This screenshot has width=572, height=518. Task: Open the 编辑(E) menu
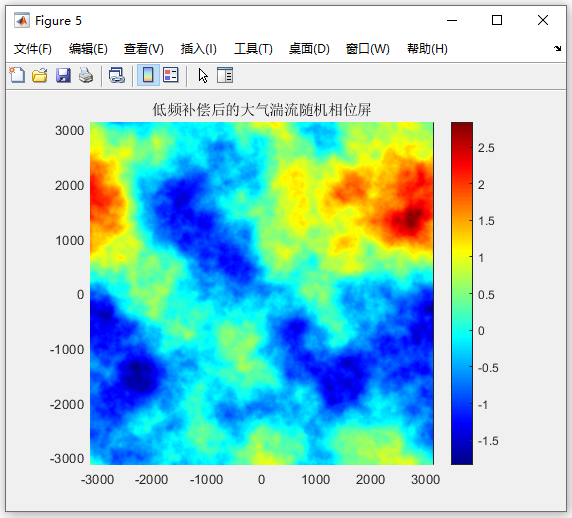point(88,49)
